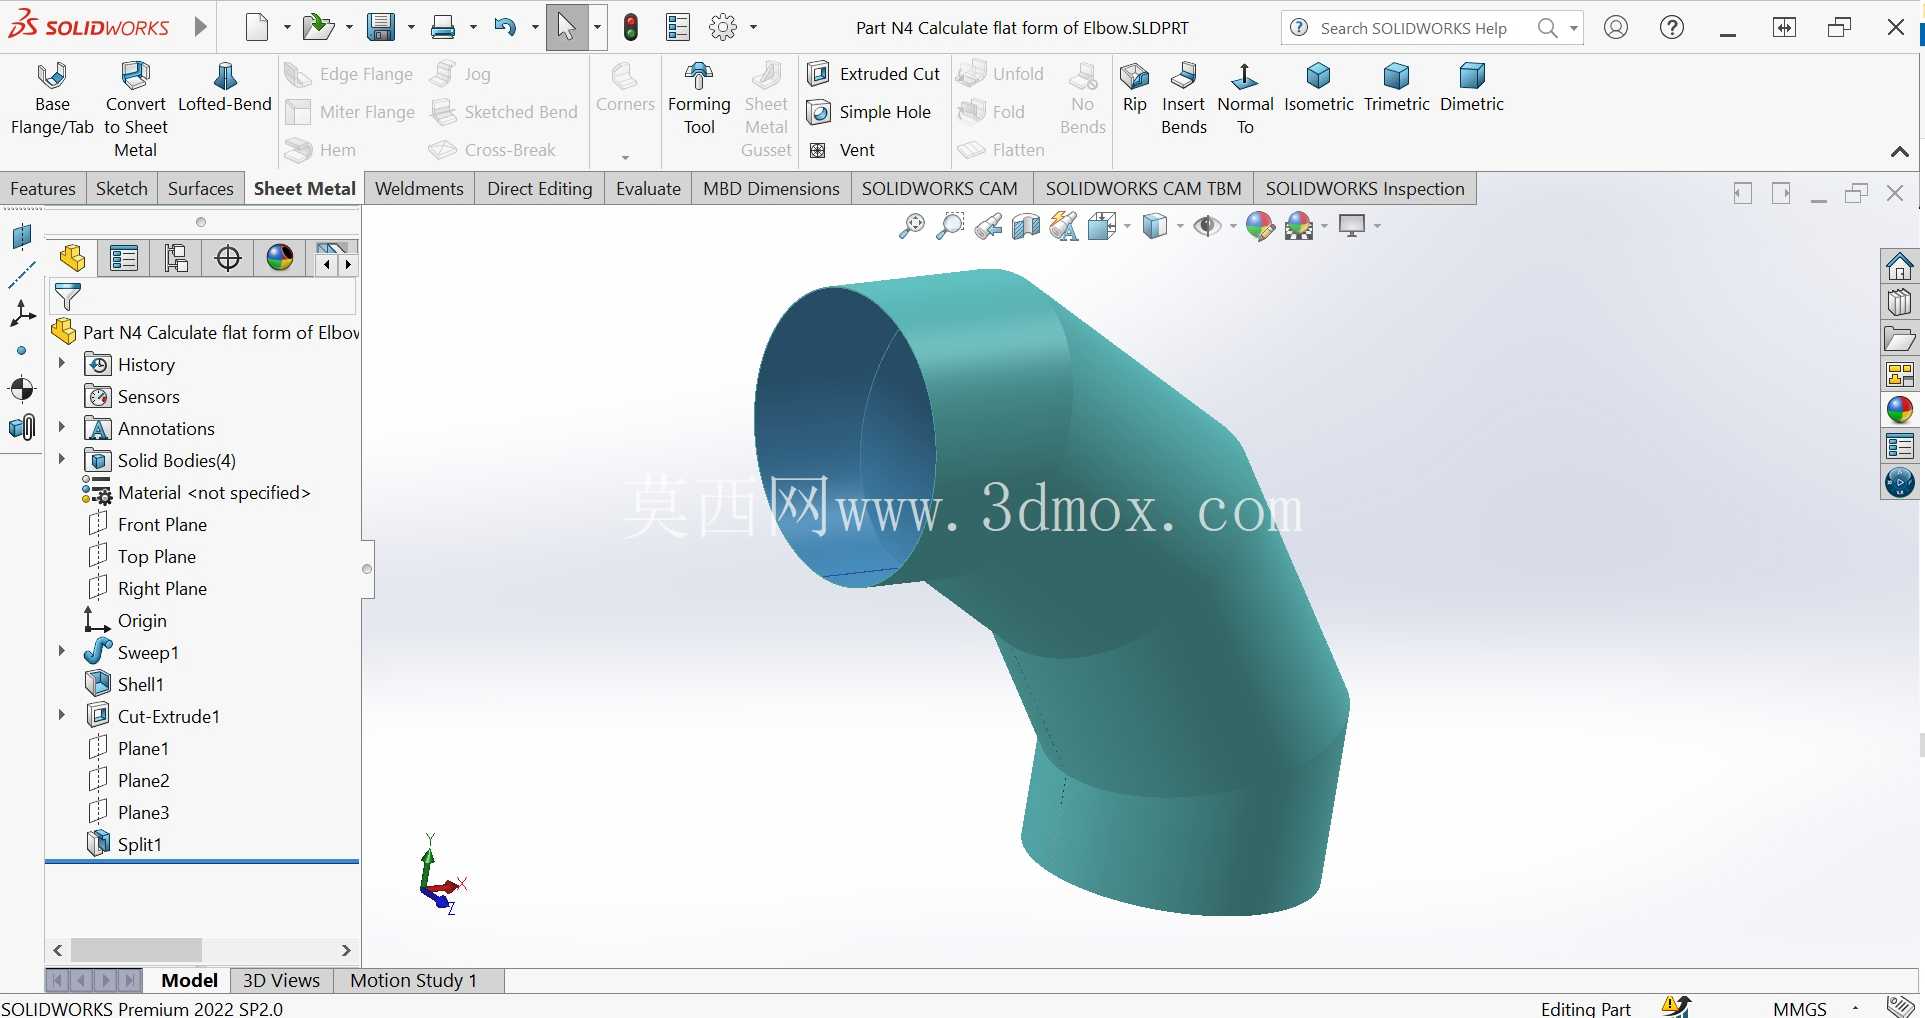This screenshot has width=1925, height=1018.
Task: Click the MMGS unit system status
Action: pyautogui.click(x=1800, y=1008)
